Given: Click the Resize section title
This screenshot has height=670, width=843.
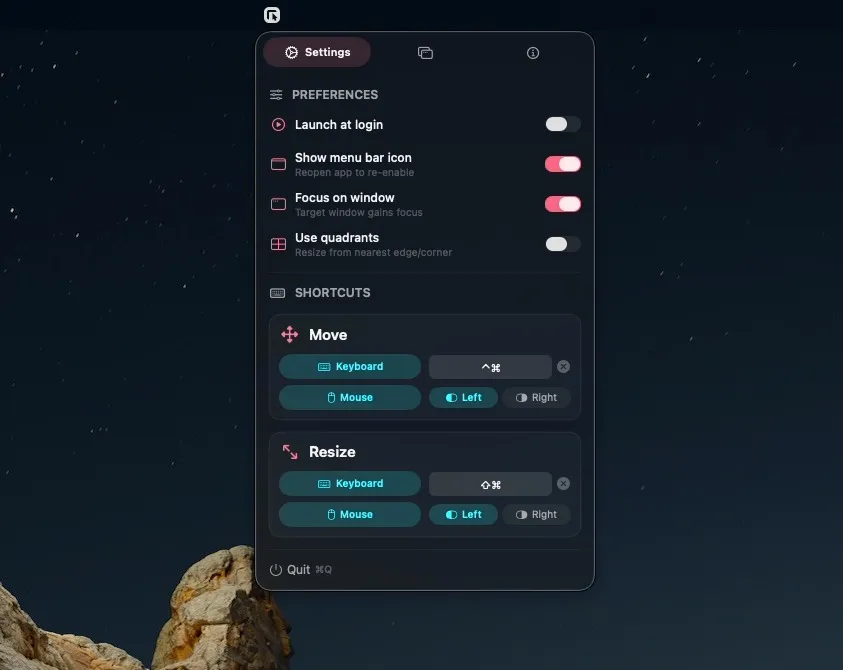Looking at the screenshot, I should 332,452.
